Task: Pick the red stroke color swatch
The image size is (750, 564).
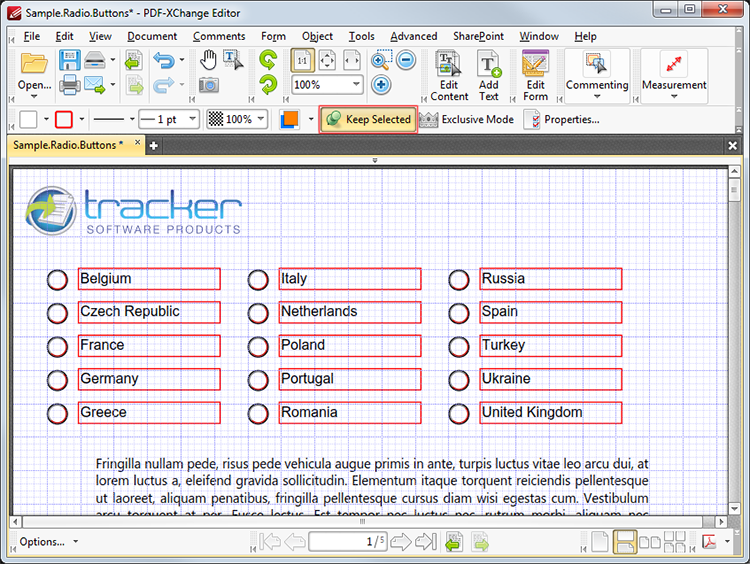Action: coord(64,119)
